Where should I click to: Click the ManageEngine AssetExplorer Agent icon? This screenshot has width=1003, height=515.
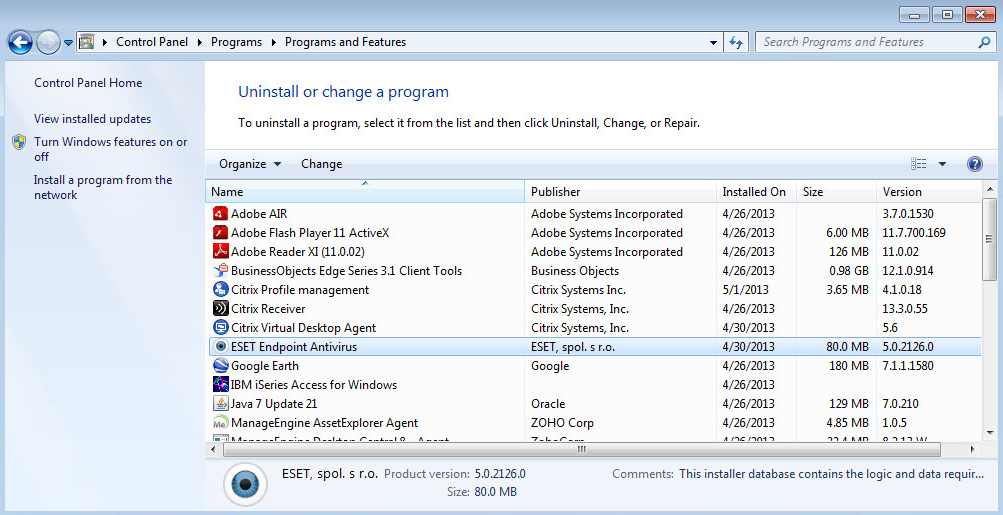[x=221, y=423]
